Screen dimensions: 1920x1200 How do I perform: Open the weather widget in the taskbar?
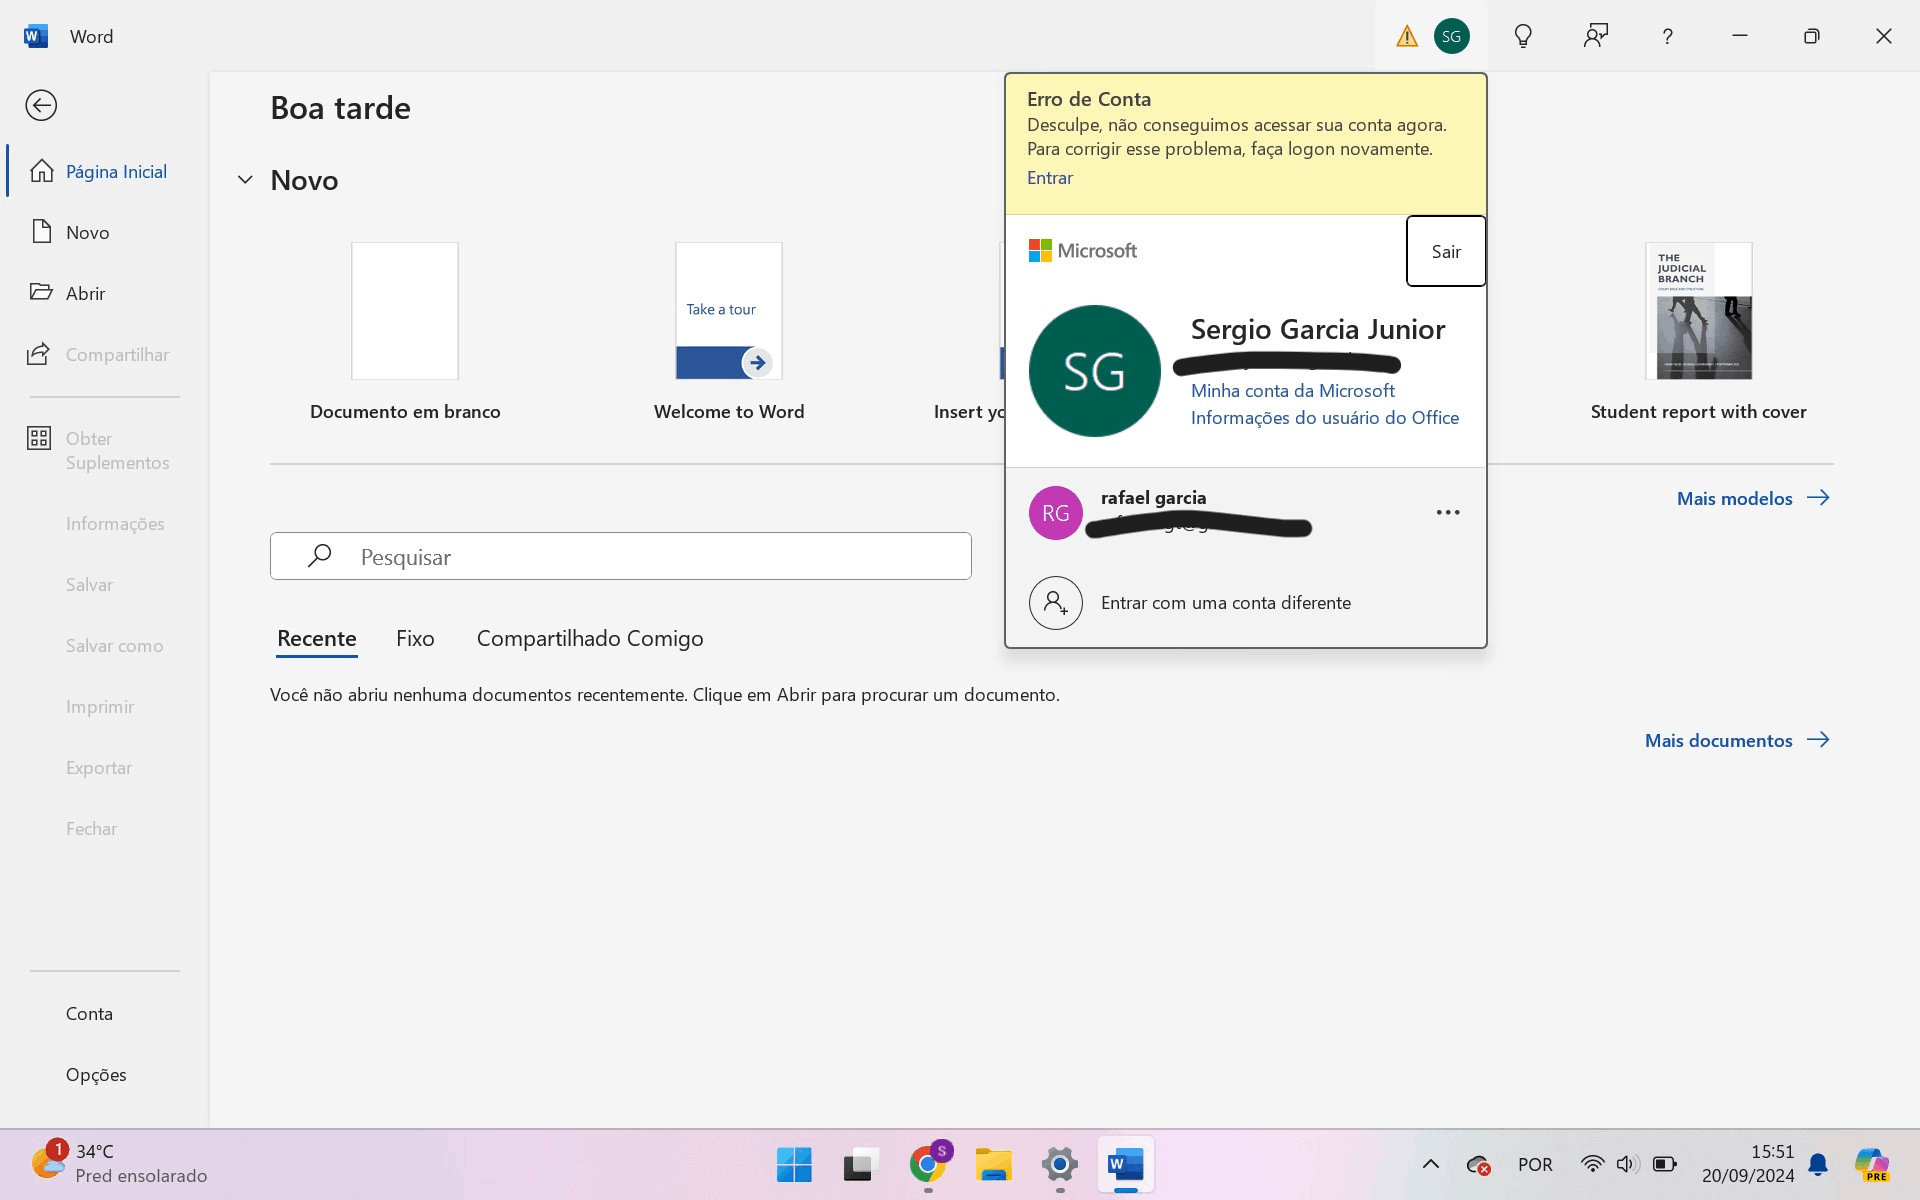point(118,1164)
